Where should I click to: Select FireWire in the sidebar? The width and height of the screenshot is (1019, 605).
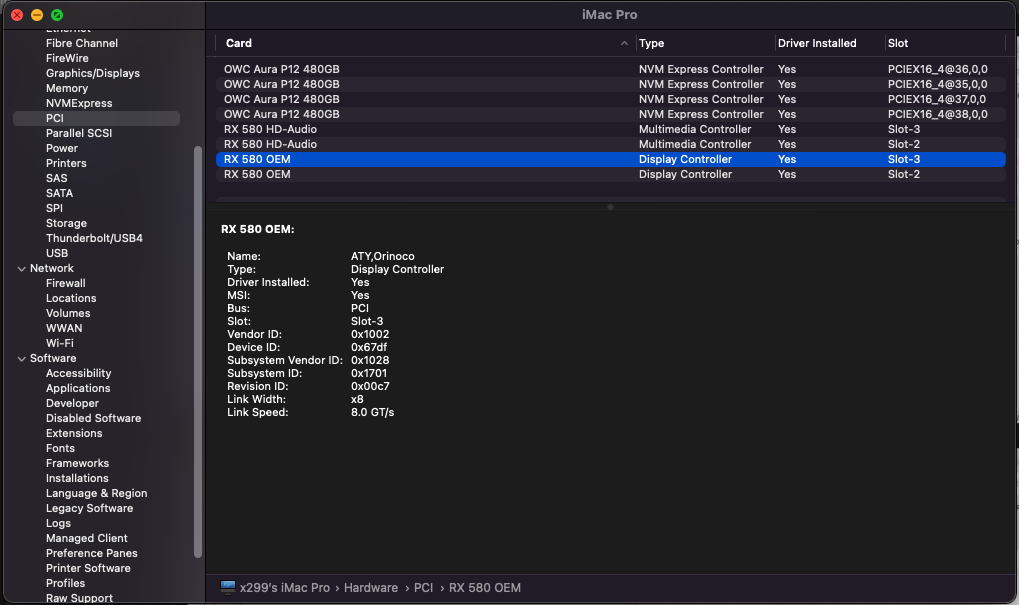(67, 58)
